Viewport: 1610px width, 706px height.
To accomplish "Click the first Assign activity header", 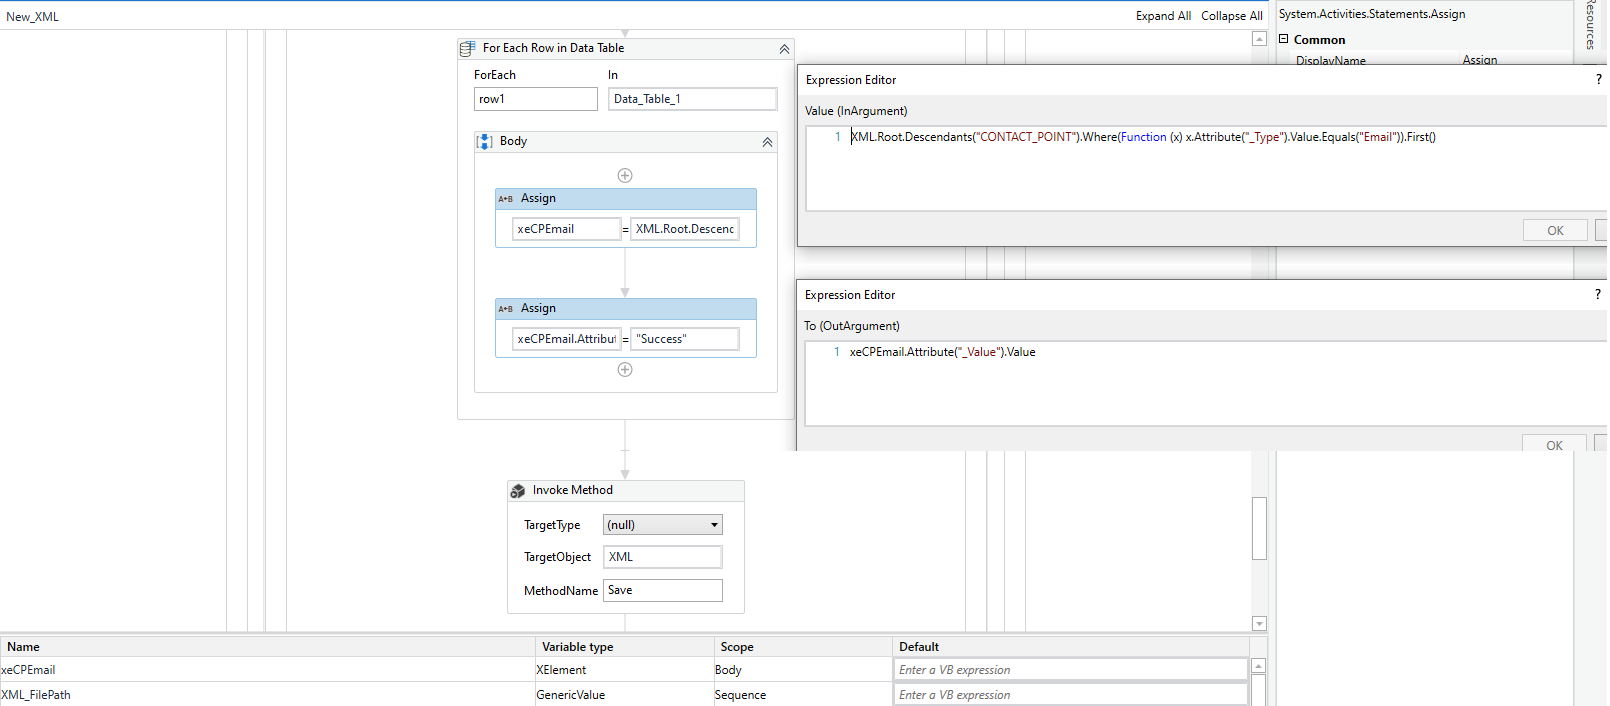I will [626, 199].
